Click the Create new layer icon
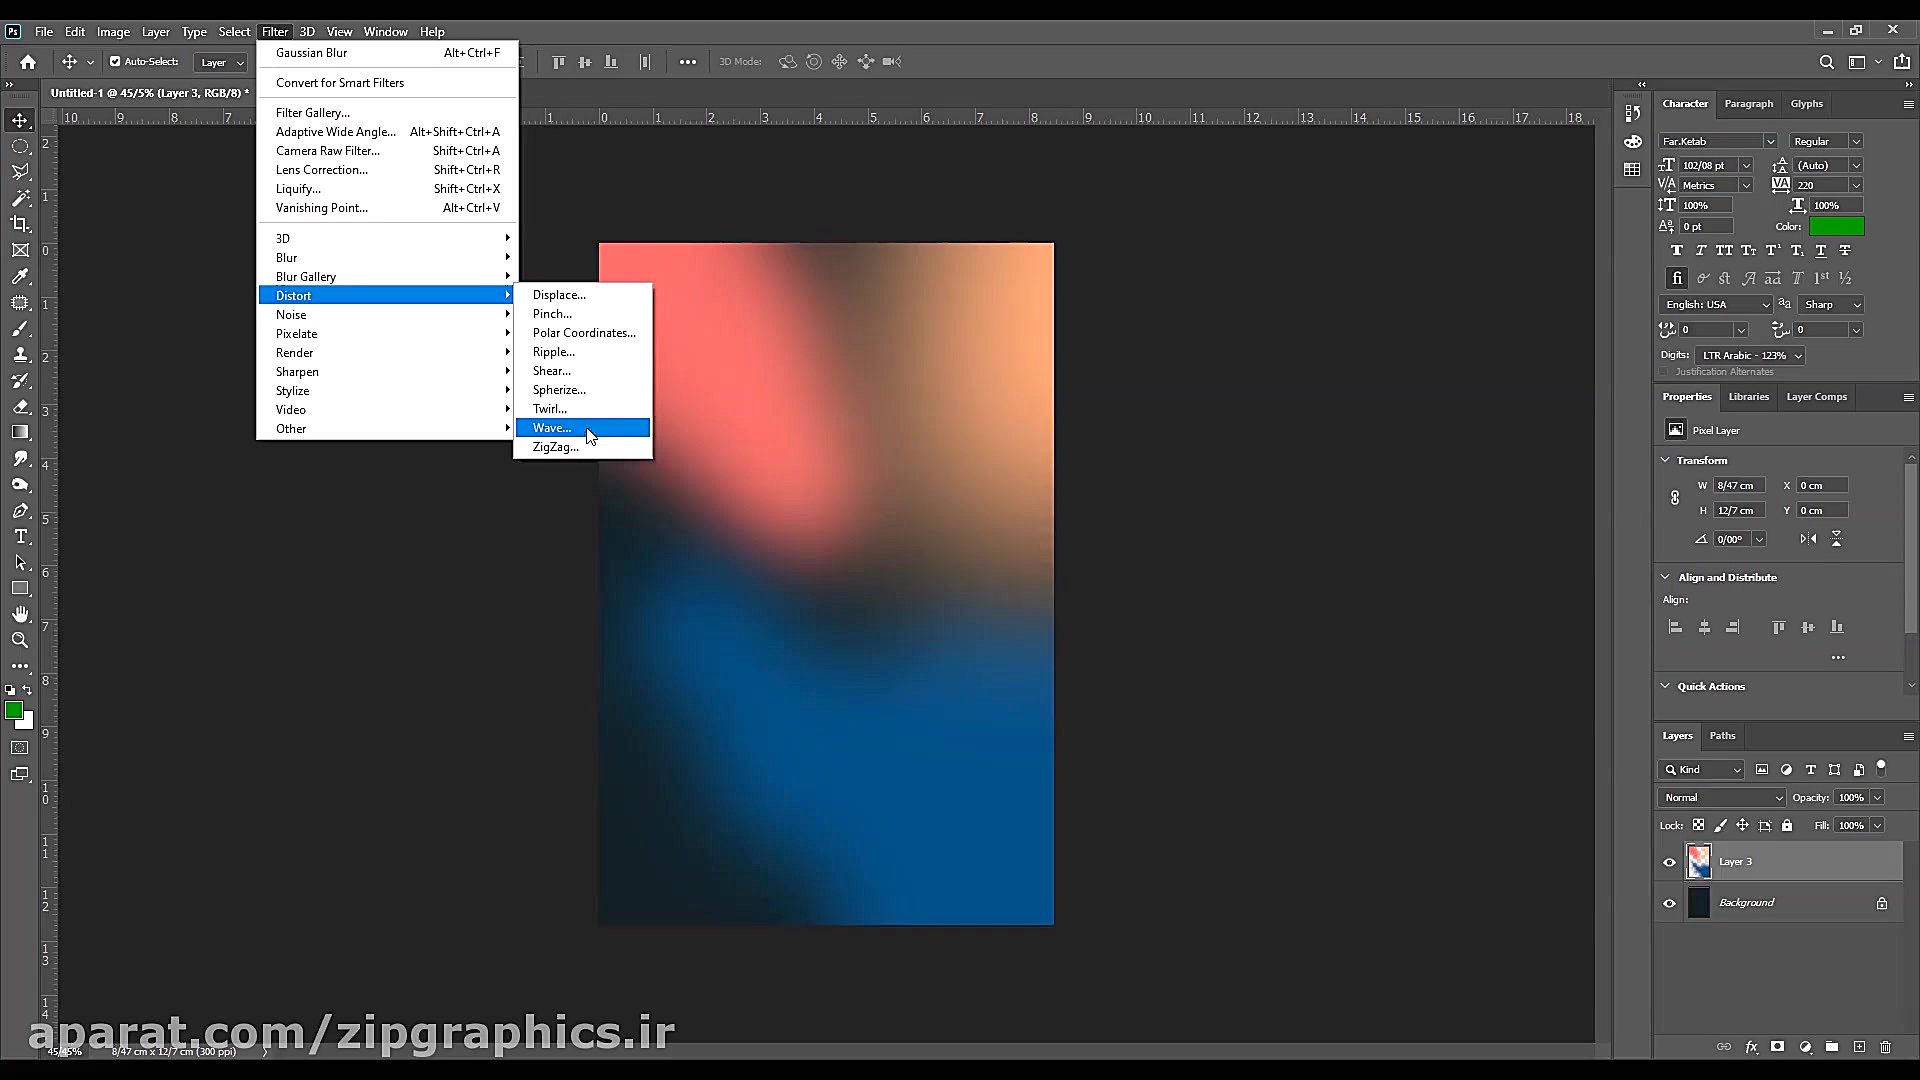Image resolution: width=1920 pixels, height=1080 pixels. [1859, 1047]
